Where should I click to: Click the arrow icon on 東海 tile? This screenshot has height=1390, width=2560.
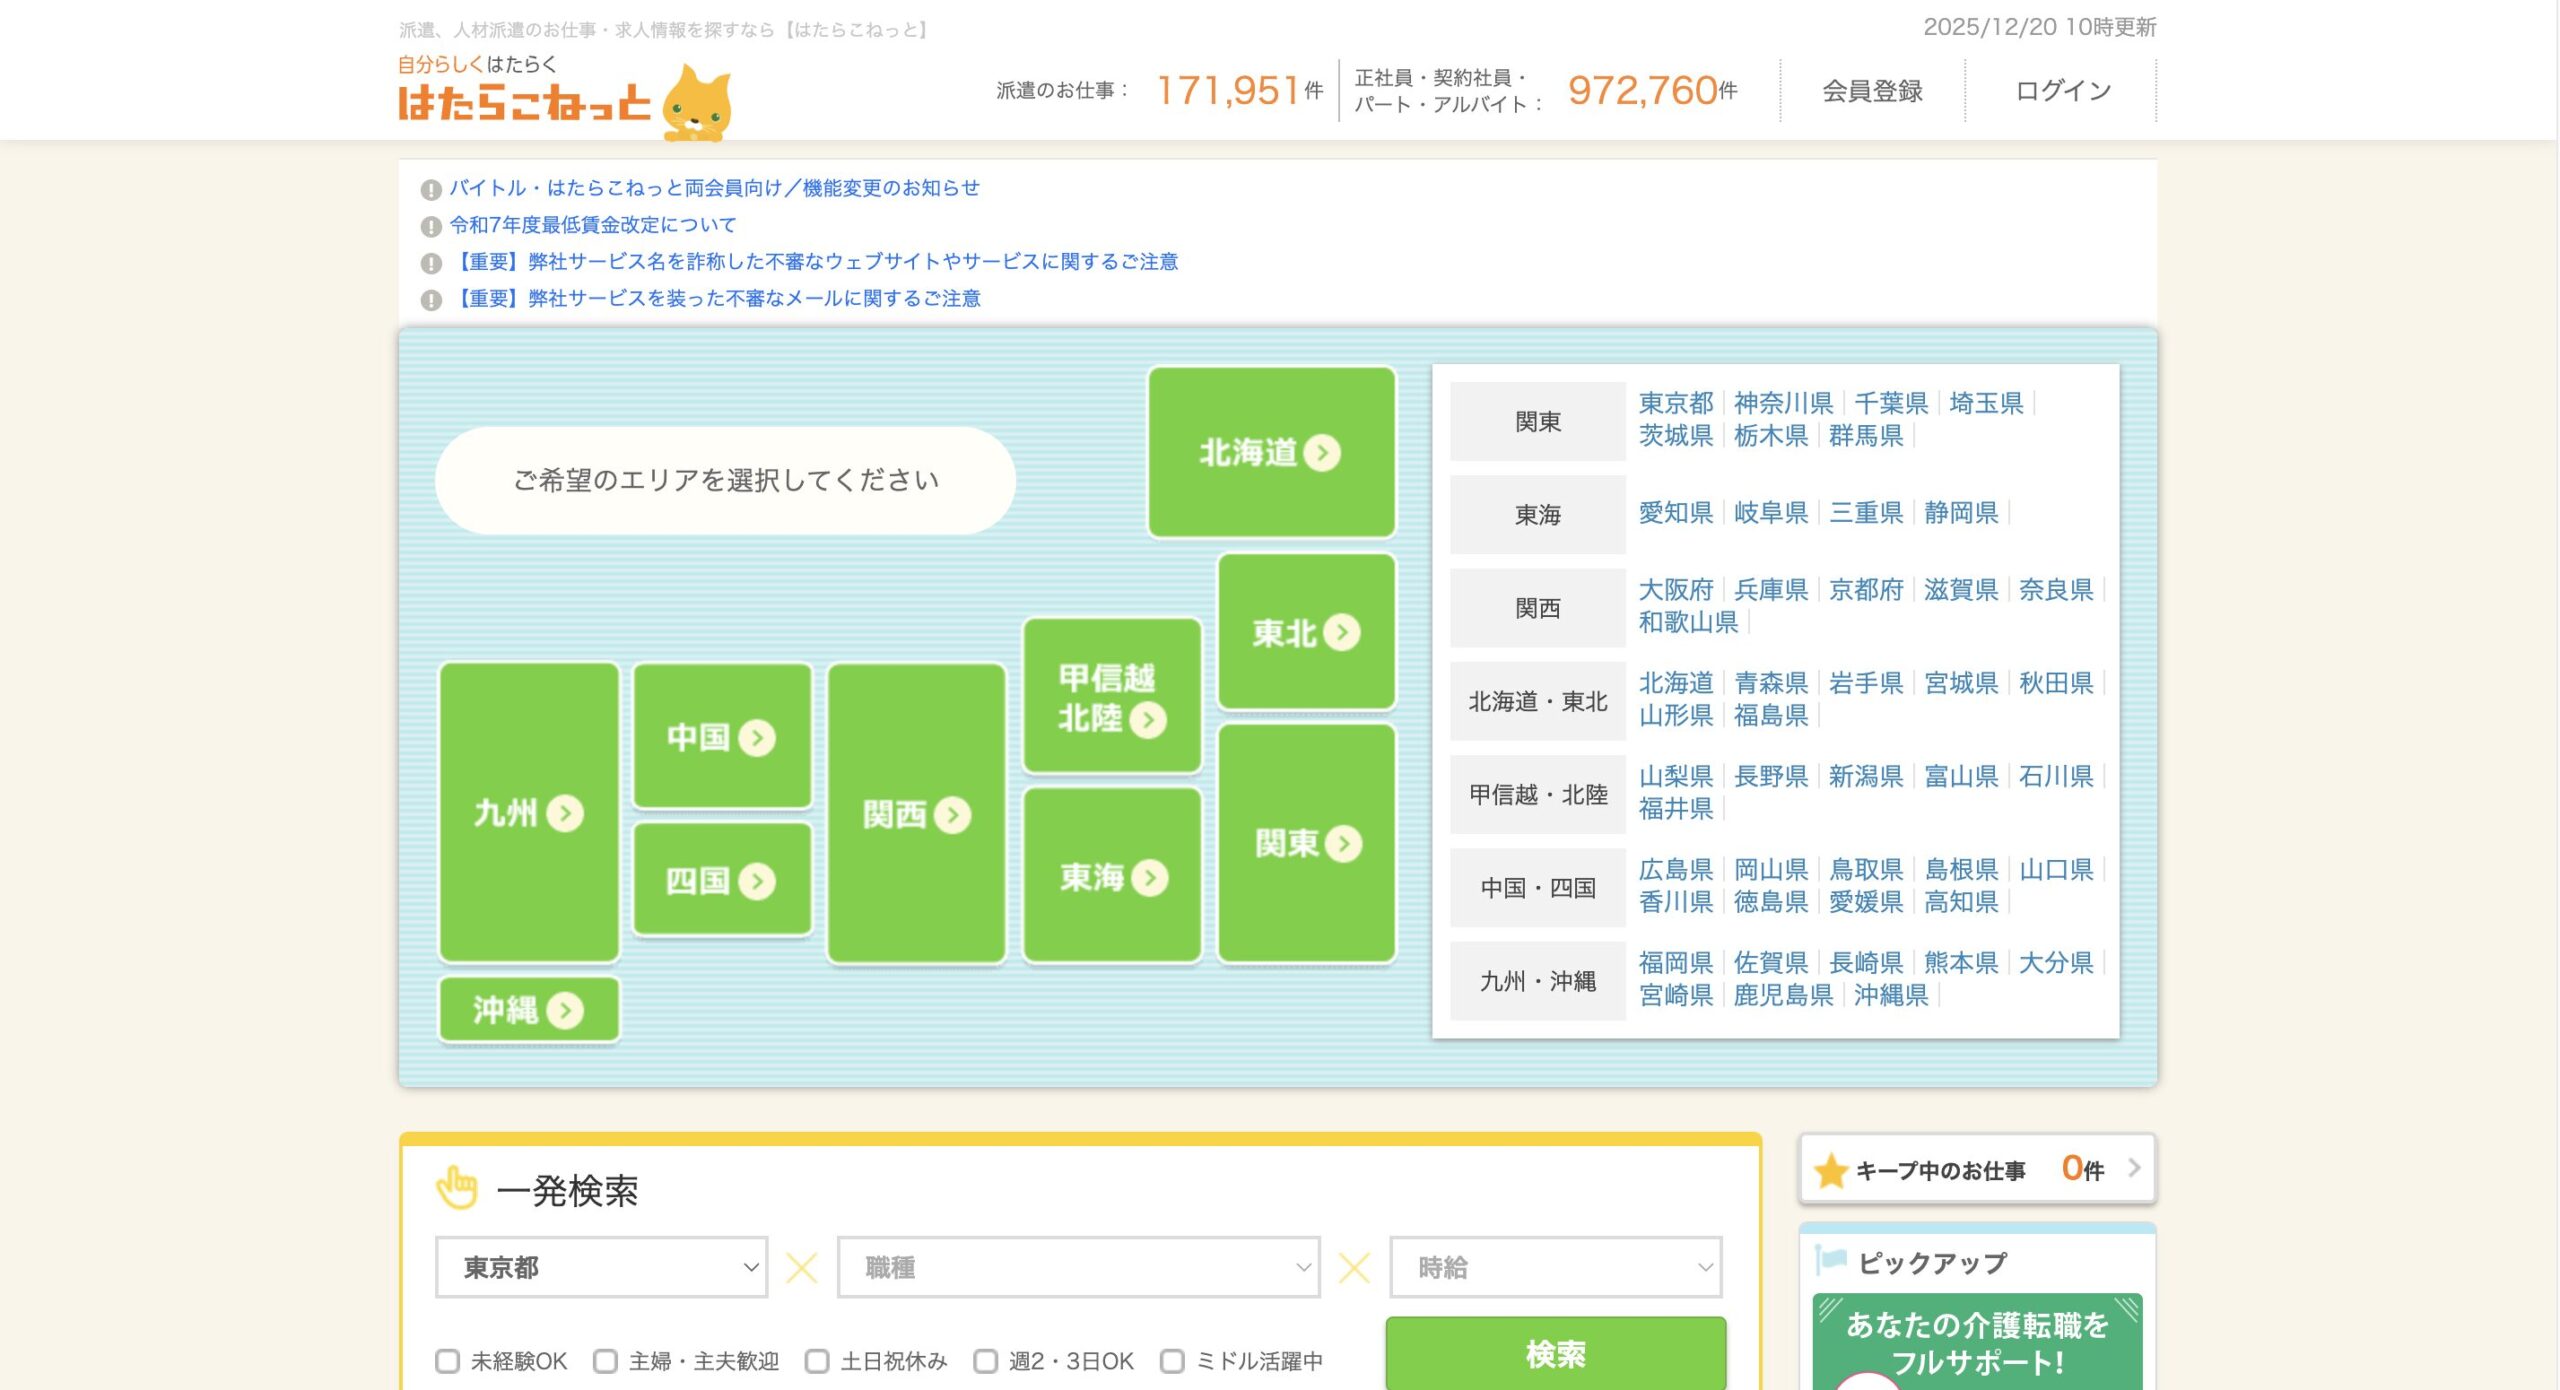tap(1150, 878)
